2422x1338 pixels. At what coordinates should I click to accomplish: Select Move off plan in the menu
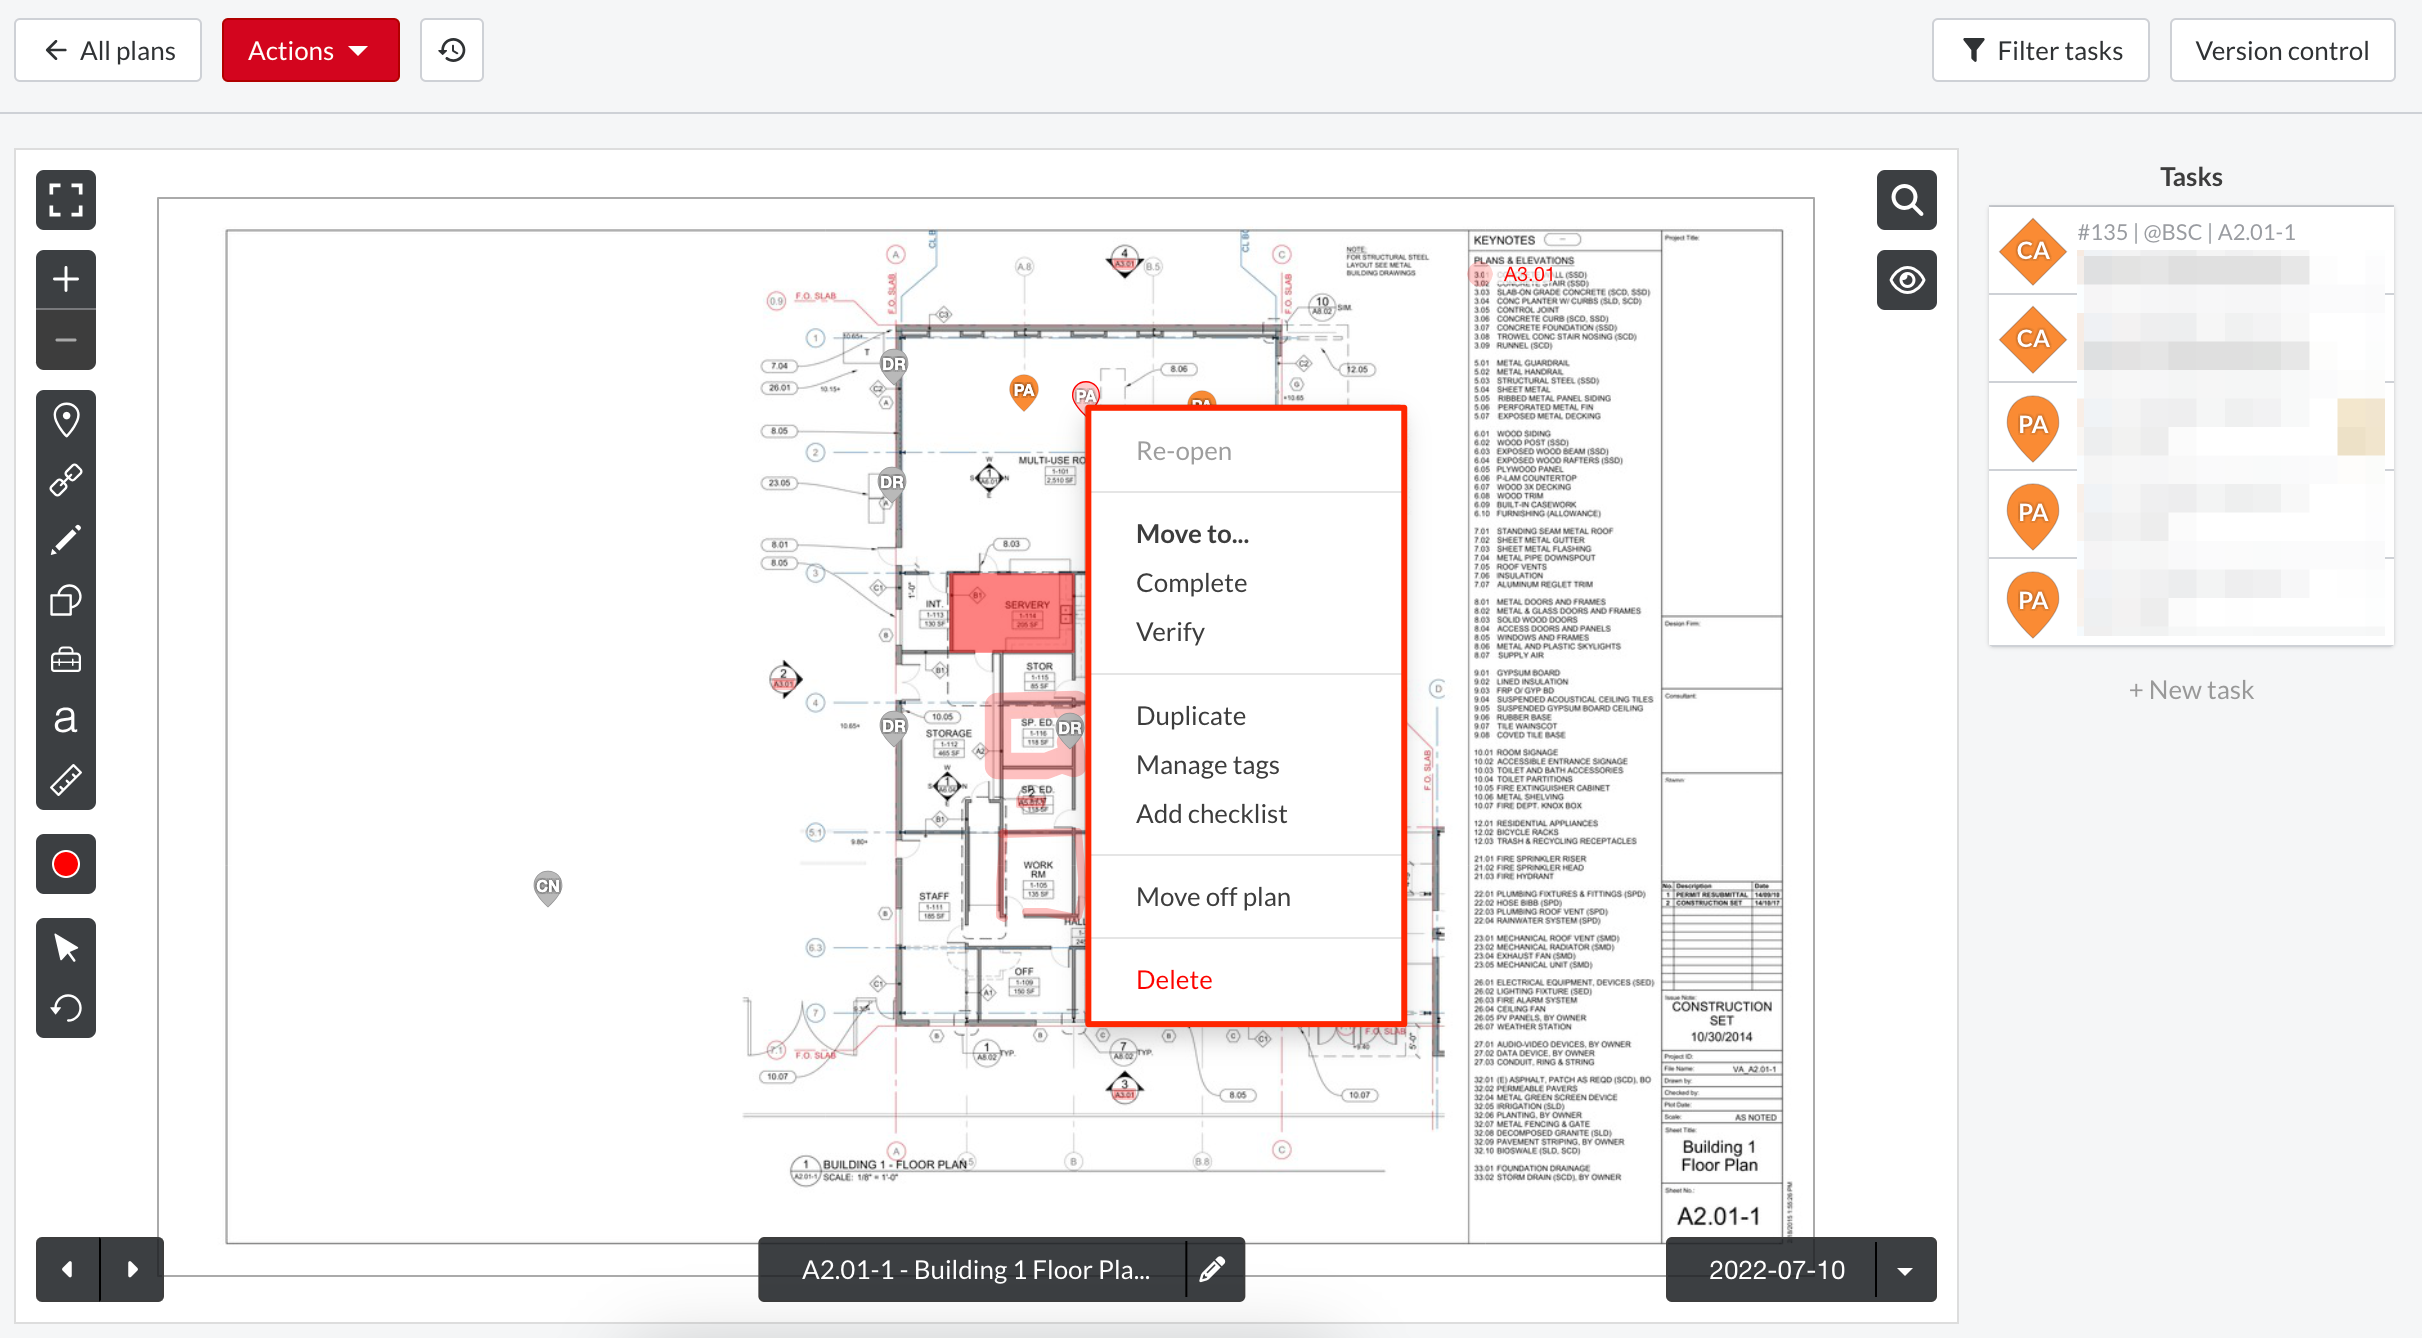tap(1212, 896)
